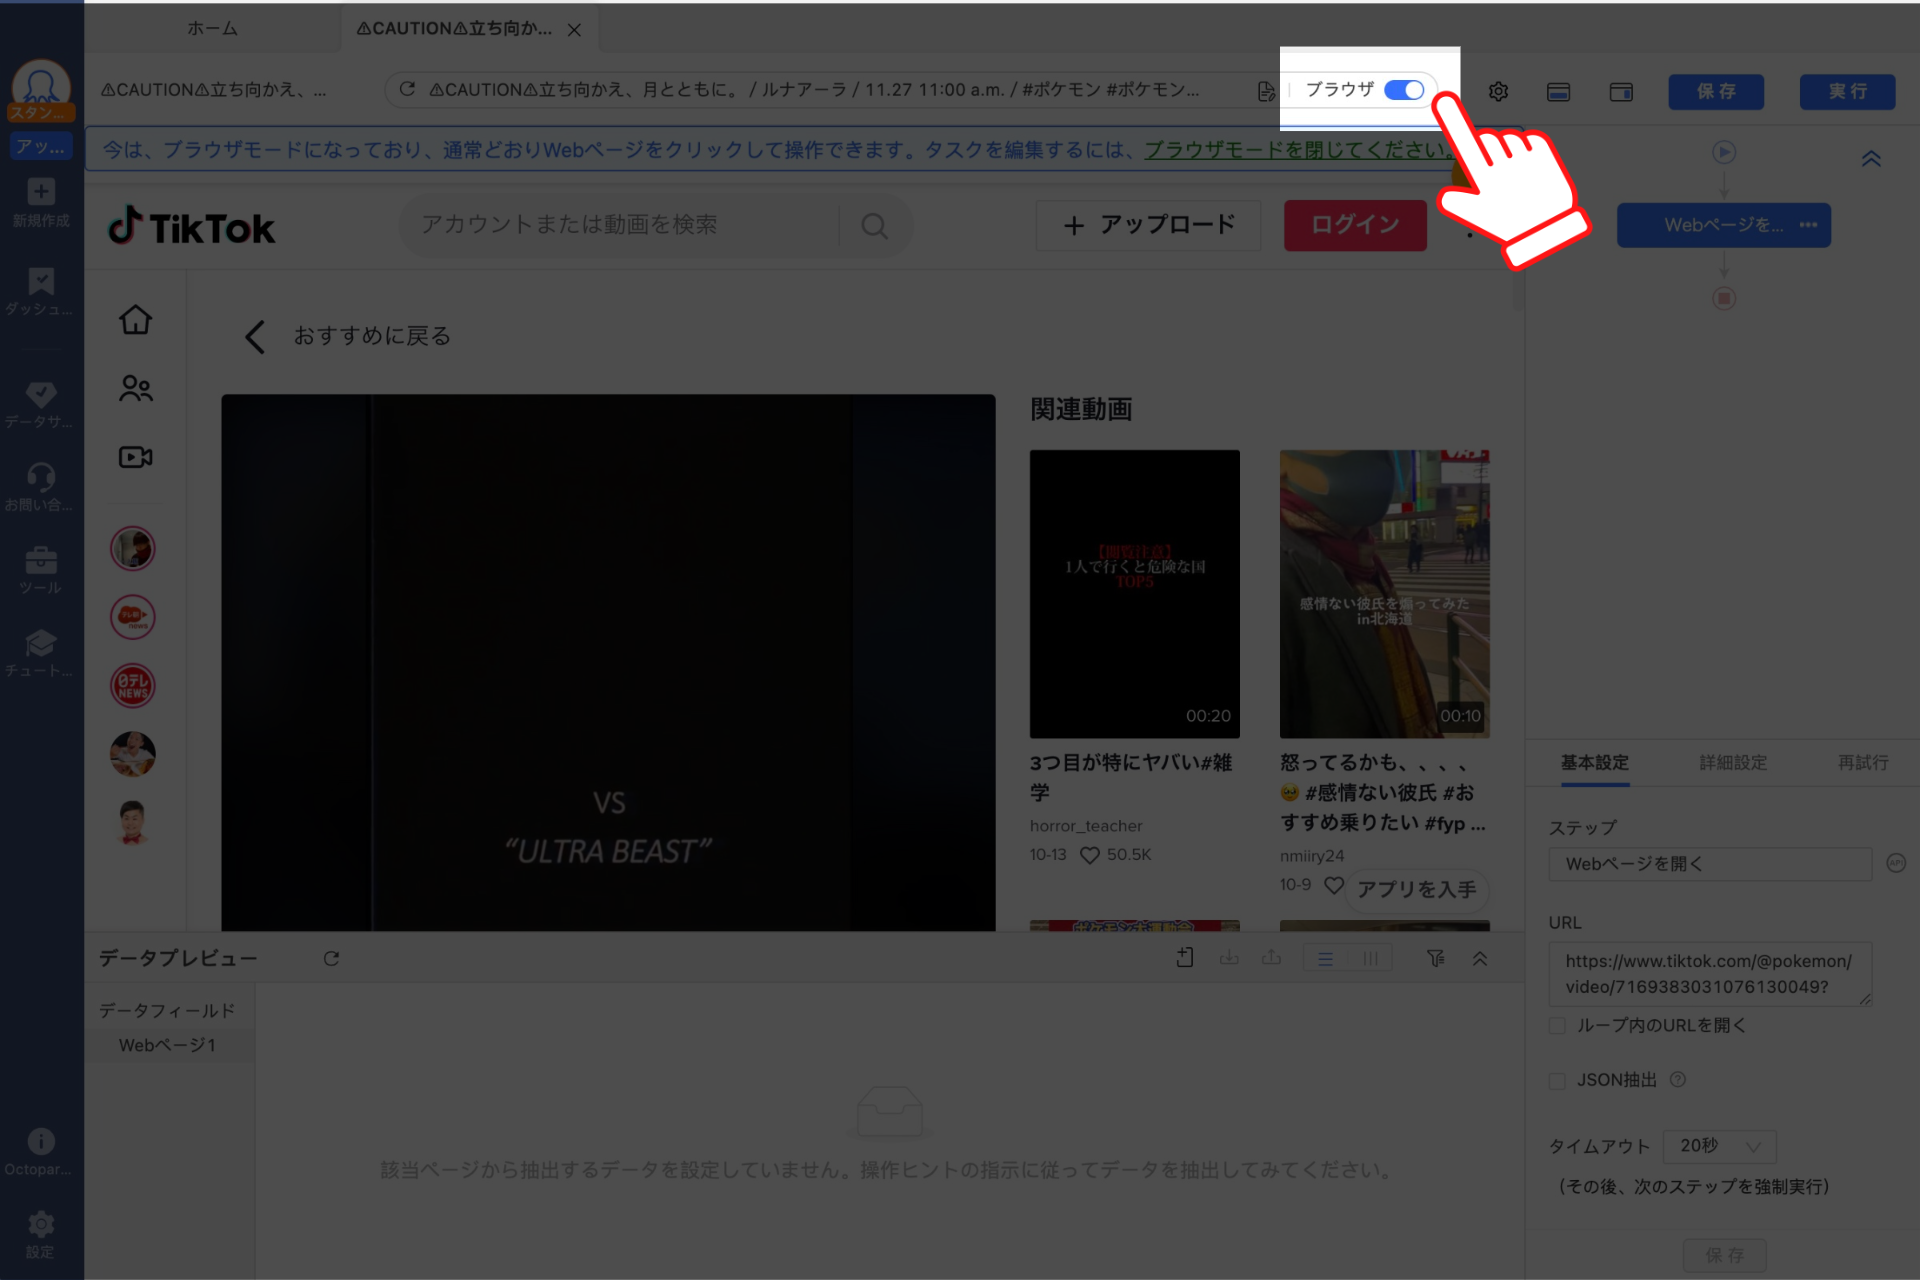Open the タイムアウト 20秒 dropdown
The width and height of the screenshot is (1920, 1280).
coord(1719,1146)
